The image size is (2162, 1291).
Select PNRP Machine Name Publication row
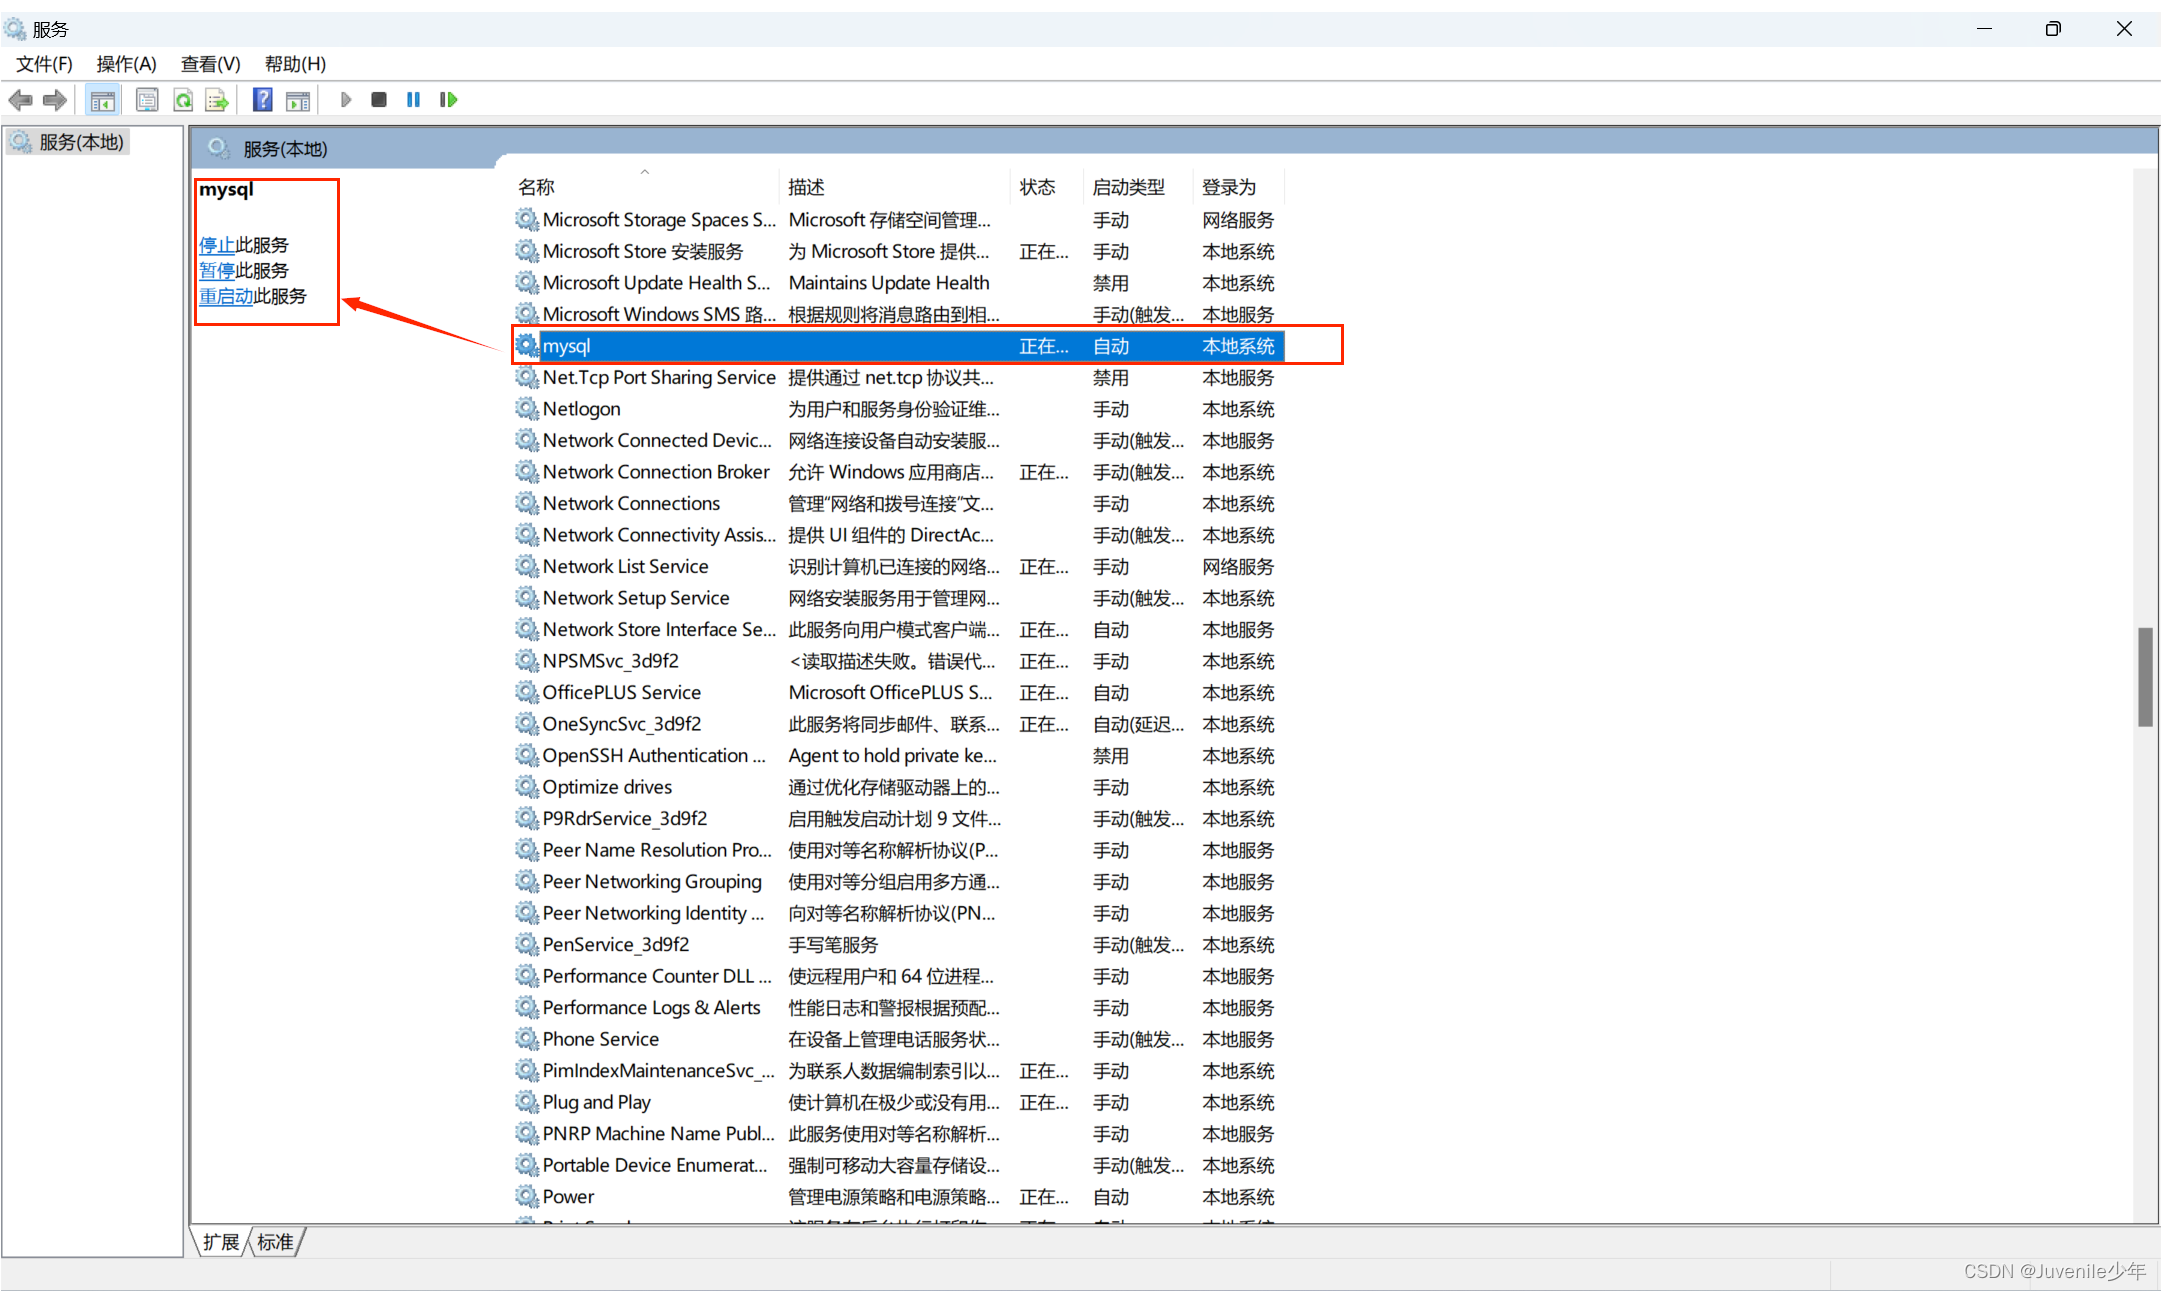click(x=898, y=1133)
